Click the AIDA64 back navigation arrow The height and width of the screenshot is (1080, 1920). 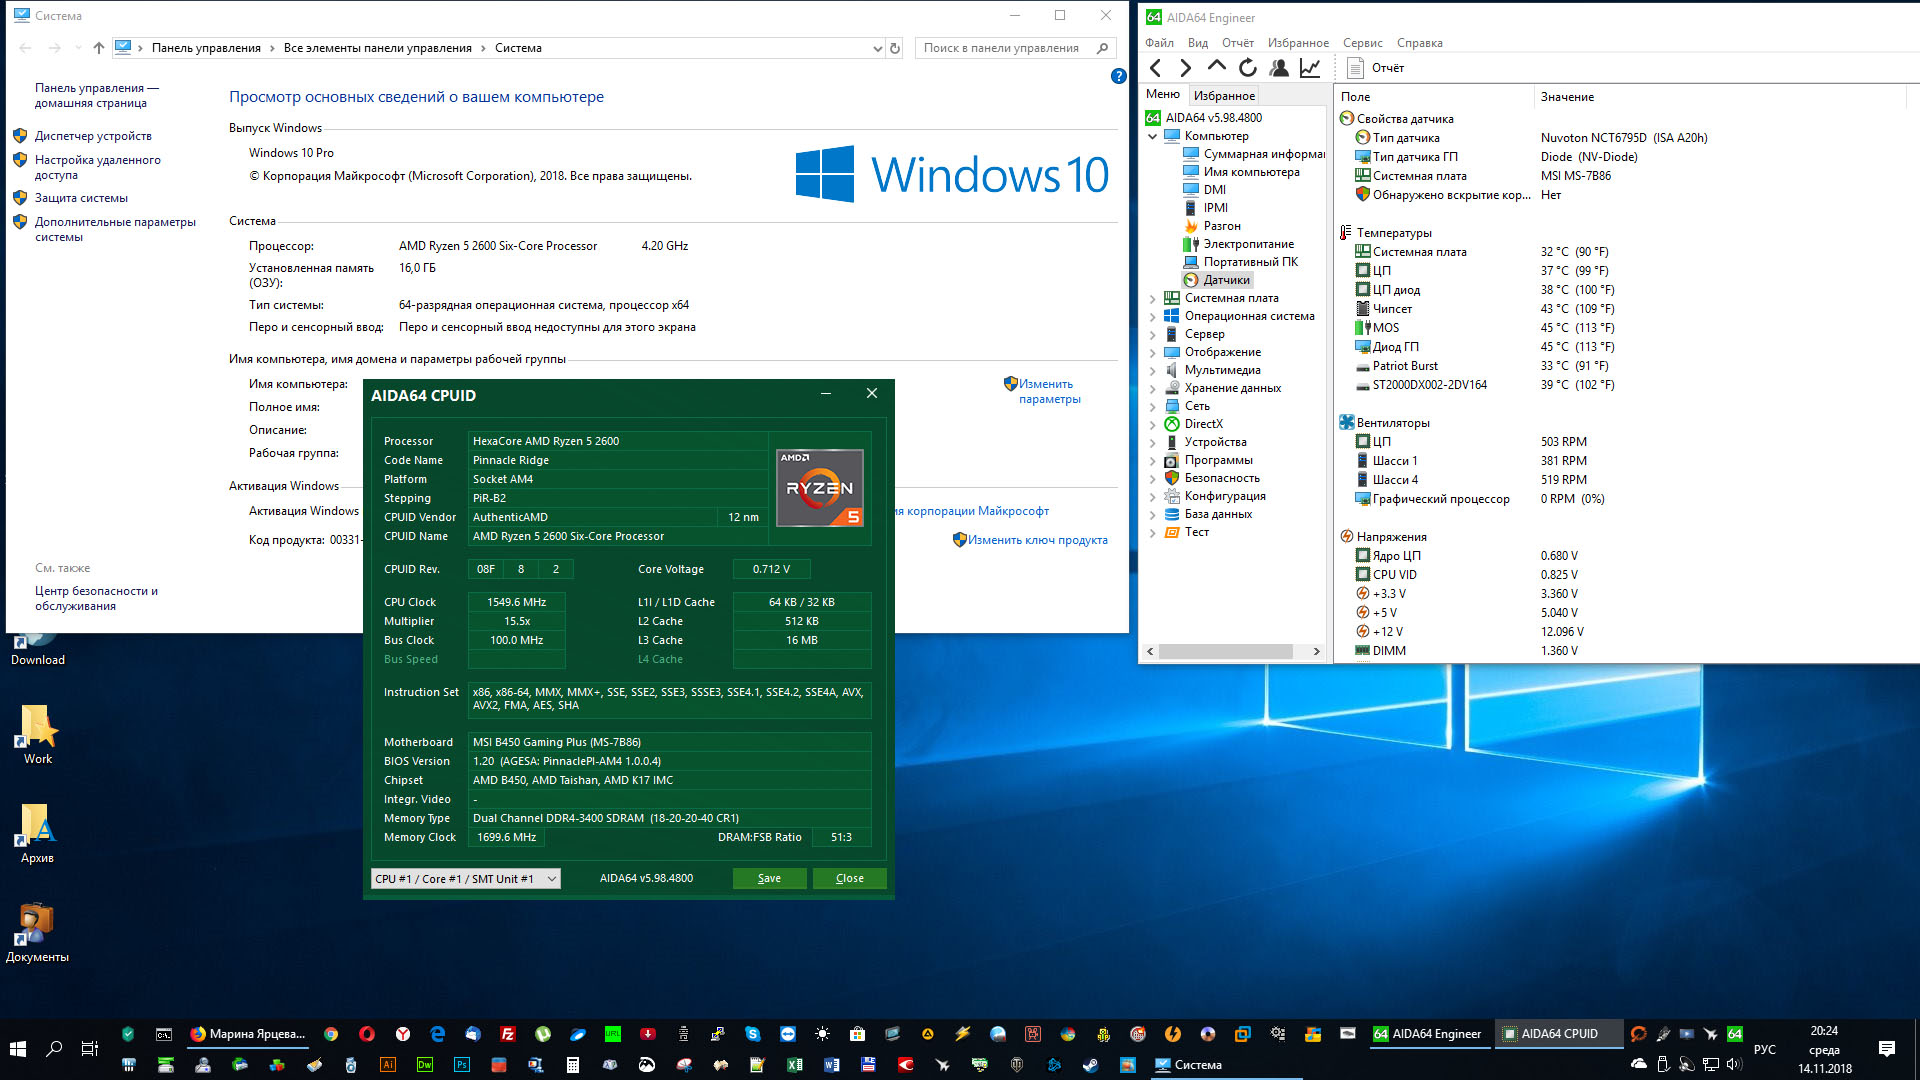click(1156, 68)
